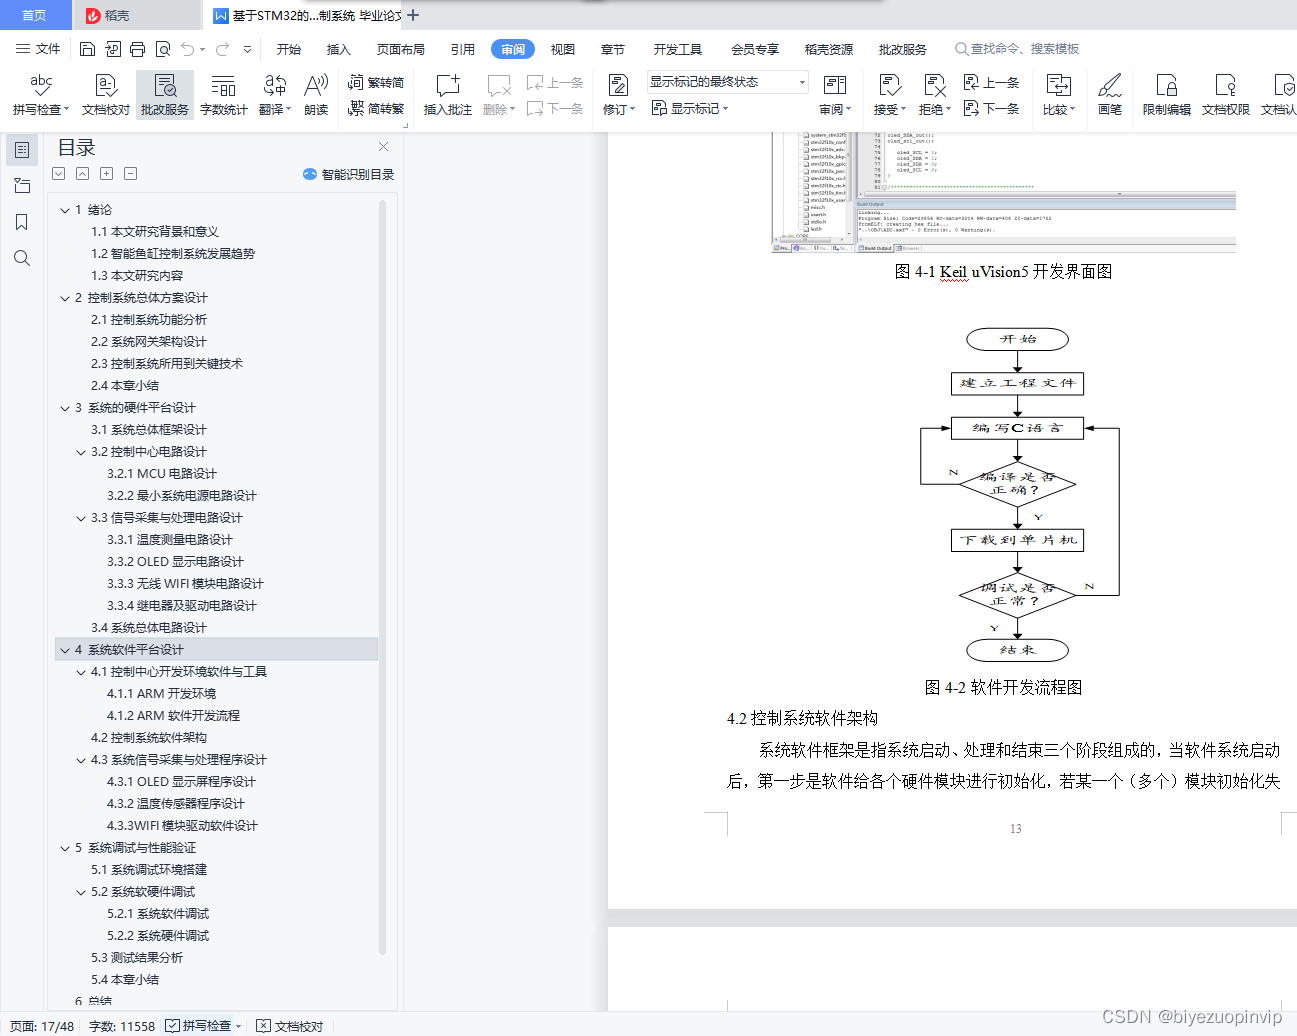Collapse section 3.3 信号采集与处理电路设计
The width and height of the screenshot is (1297, 1036).
81,518
